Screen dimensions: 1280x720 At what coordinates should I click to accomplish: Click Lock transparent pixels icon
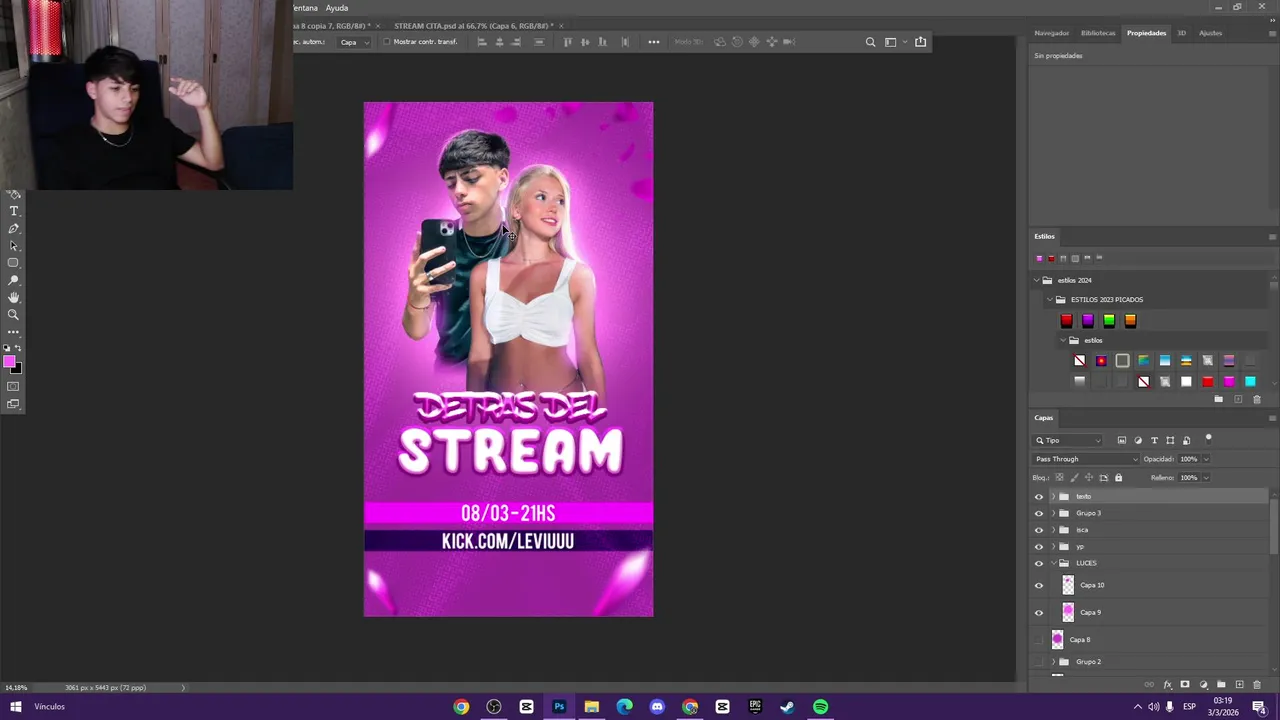(1060, 478)
